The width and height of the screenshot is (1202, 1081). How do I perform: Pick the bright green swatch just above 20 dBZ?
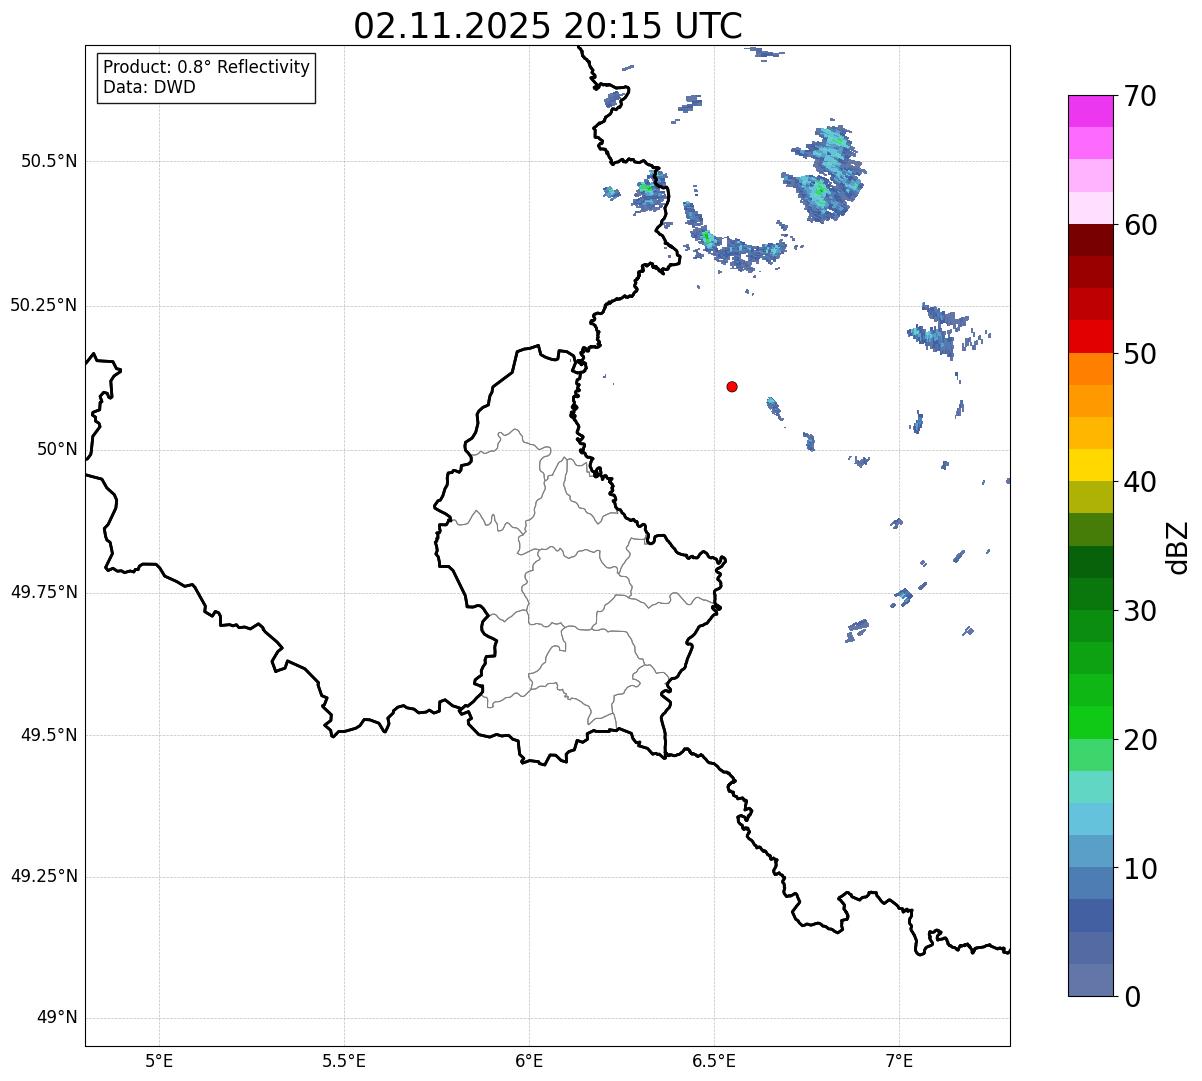1090,723
